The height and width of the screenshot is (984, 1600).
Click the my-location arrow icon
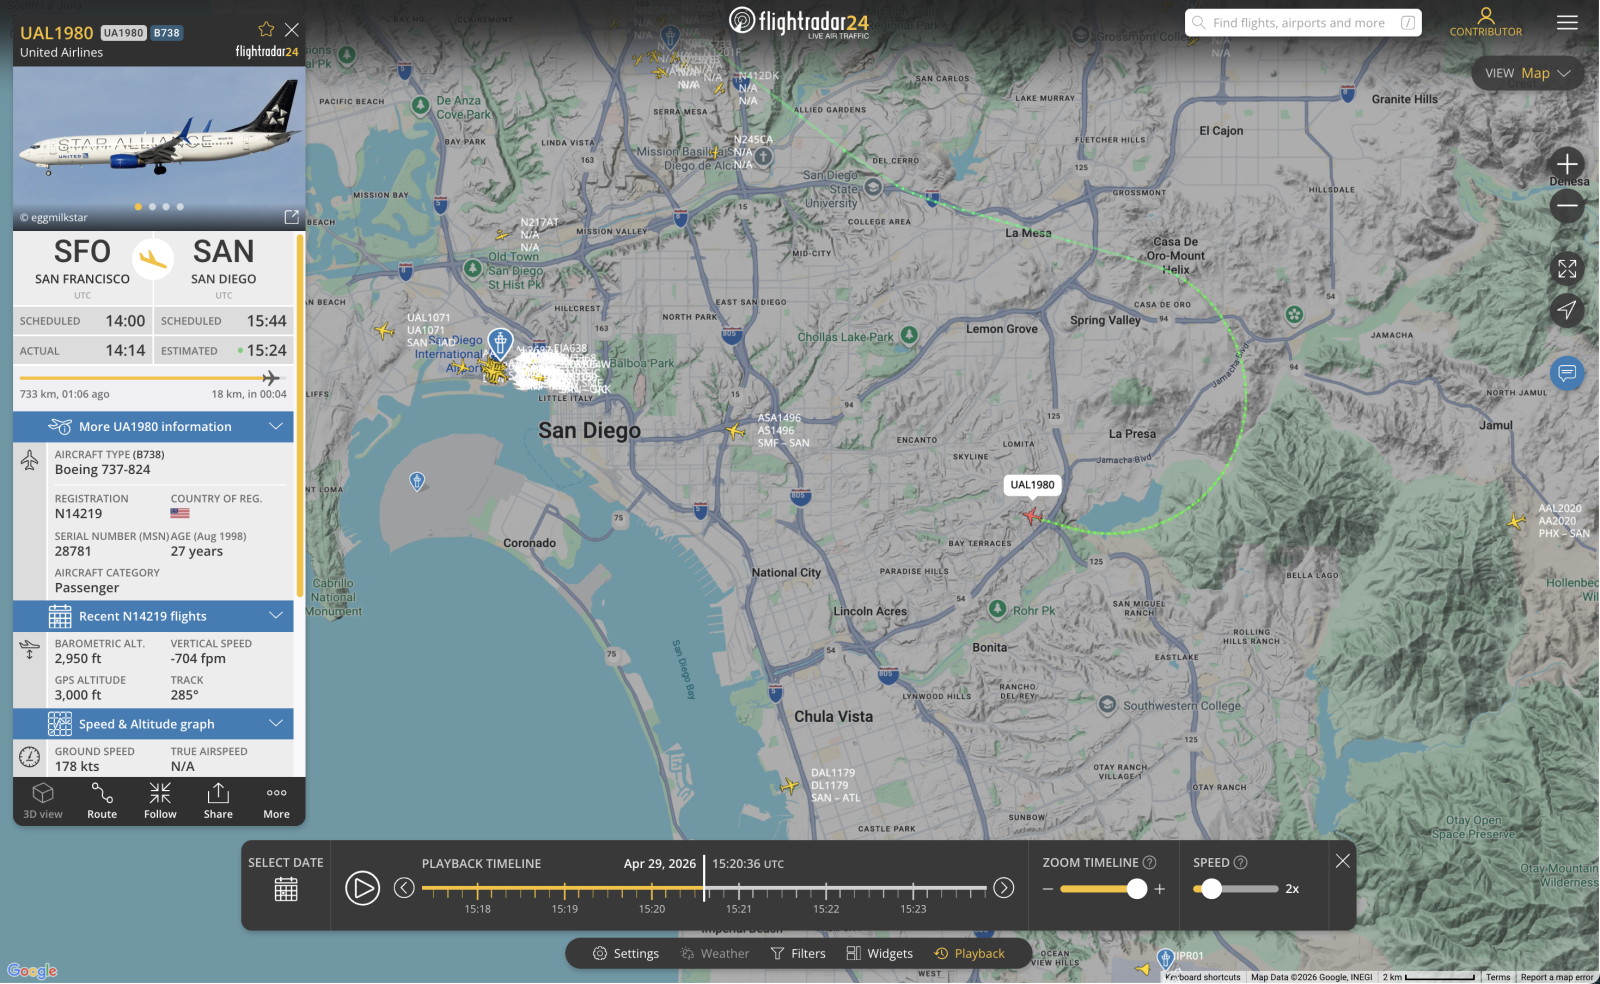1566,310
